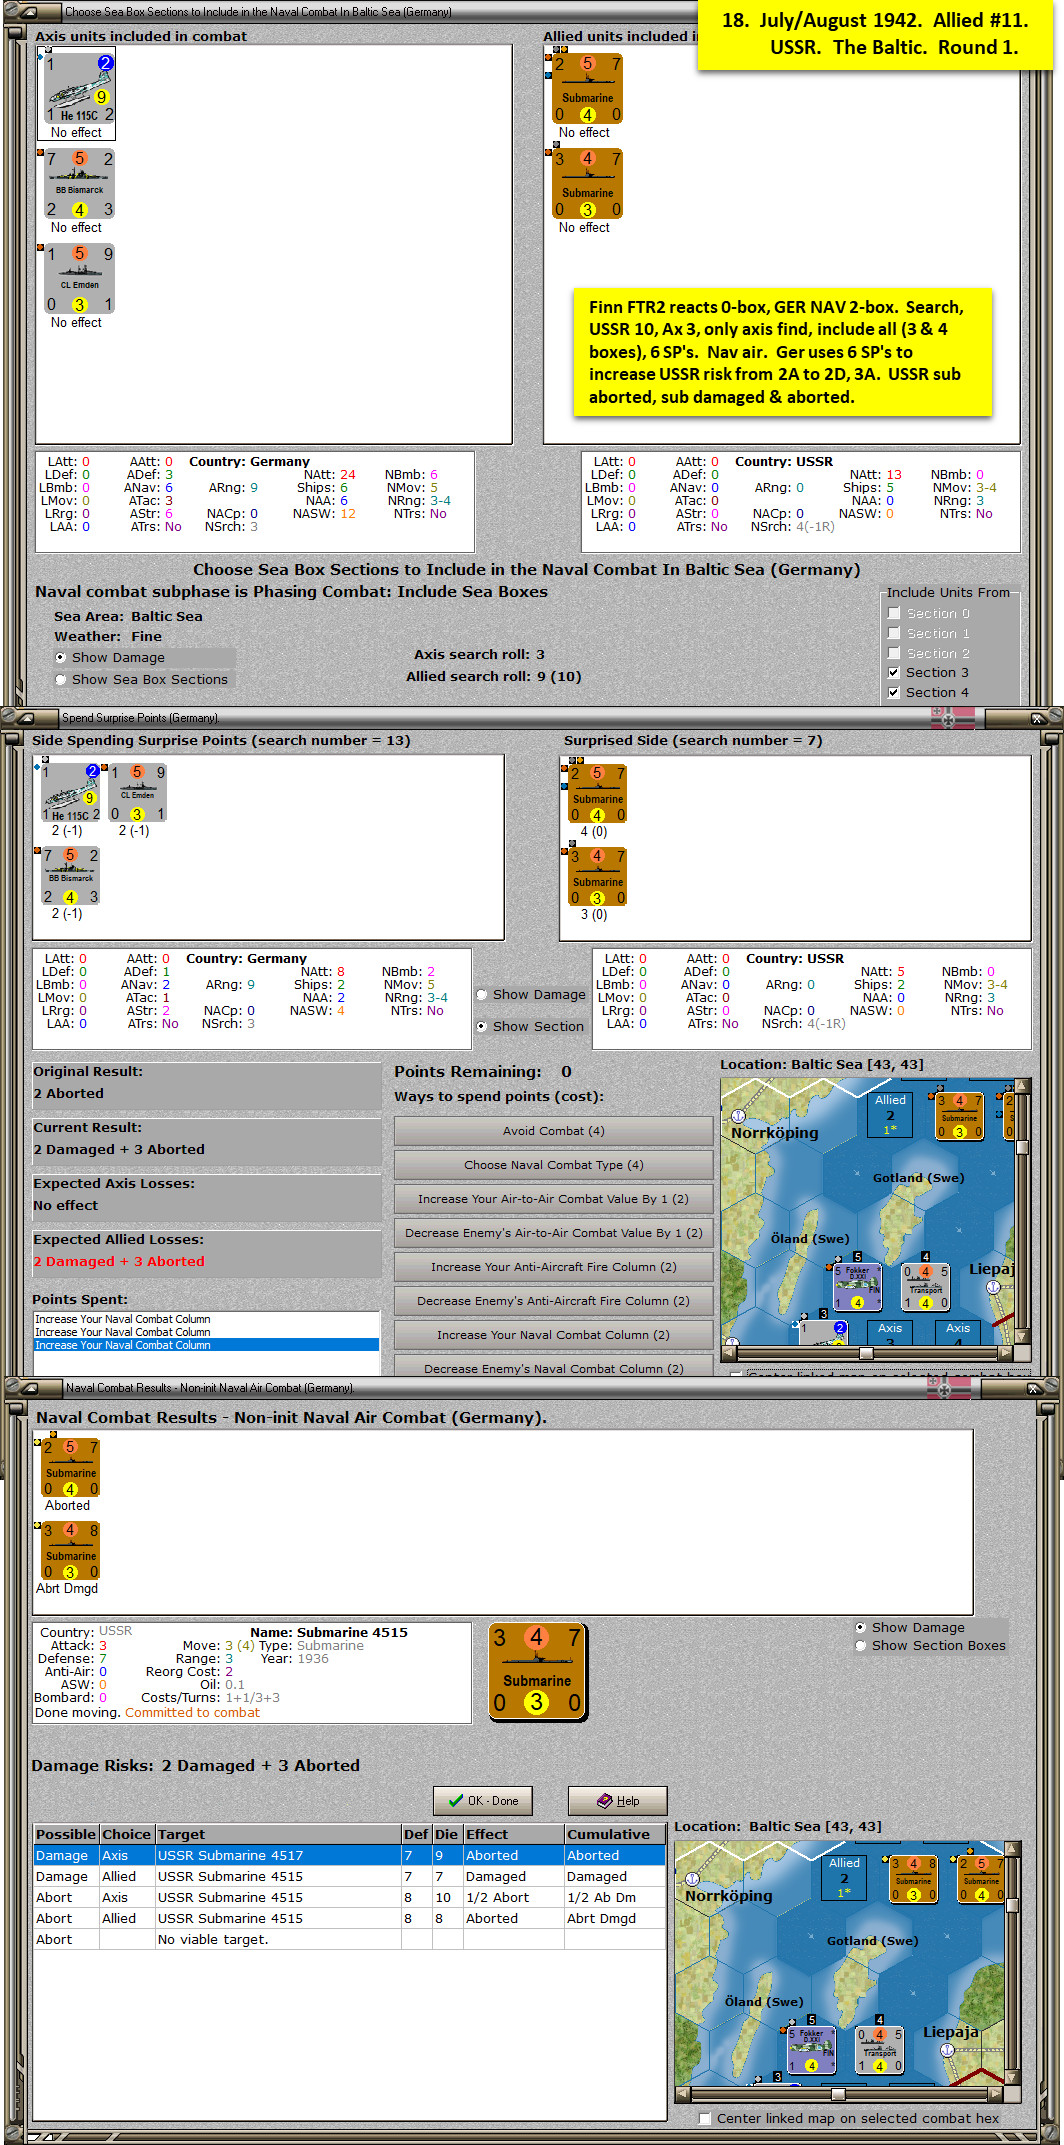Select the Abort Allied USSR Submarine 4515 row
The width and height of the screenshot is (1064, 2145).
tap(350, 1919)
